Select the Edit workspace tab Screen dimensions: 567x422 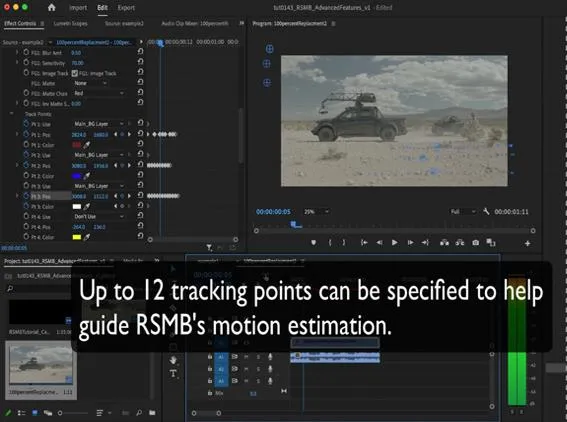(102, 8)
